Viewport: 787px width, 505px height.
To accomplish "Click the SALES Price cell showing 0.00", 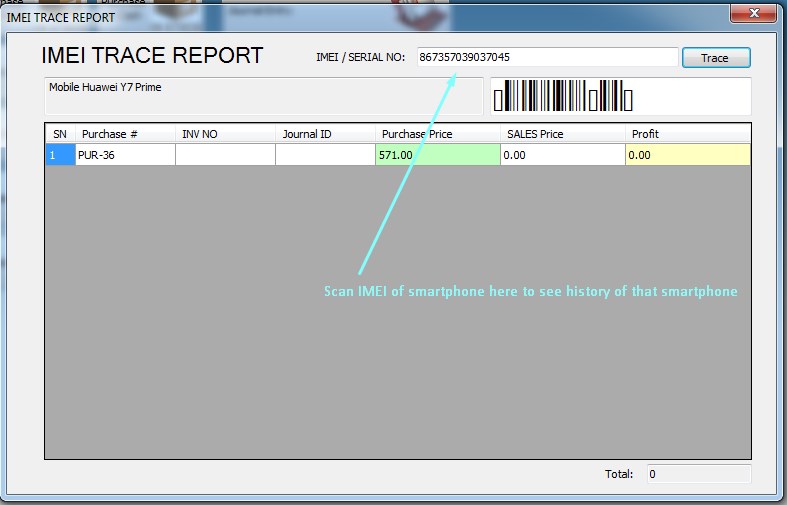I will [x=563, y=155].
